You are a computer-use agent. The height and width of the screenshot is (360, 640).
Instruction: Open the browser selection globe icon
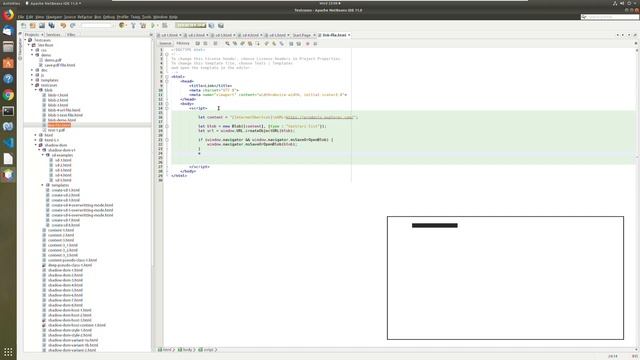coord(122,25)
